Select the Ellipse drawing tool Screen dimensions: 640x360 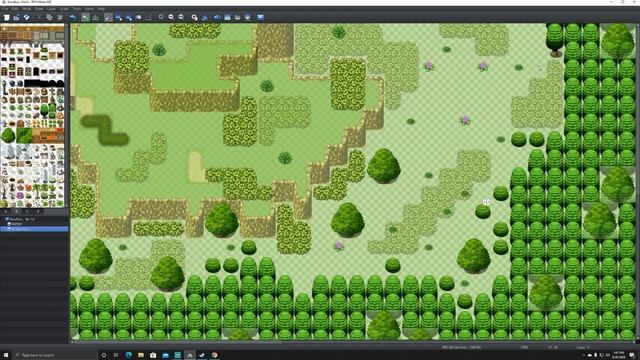click(x=129, y=17)
